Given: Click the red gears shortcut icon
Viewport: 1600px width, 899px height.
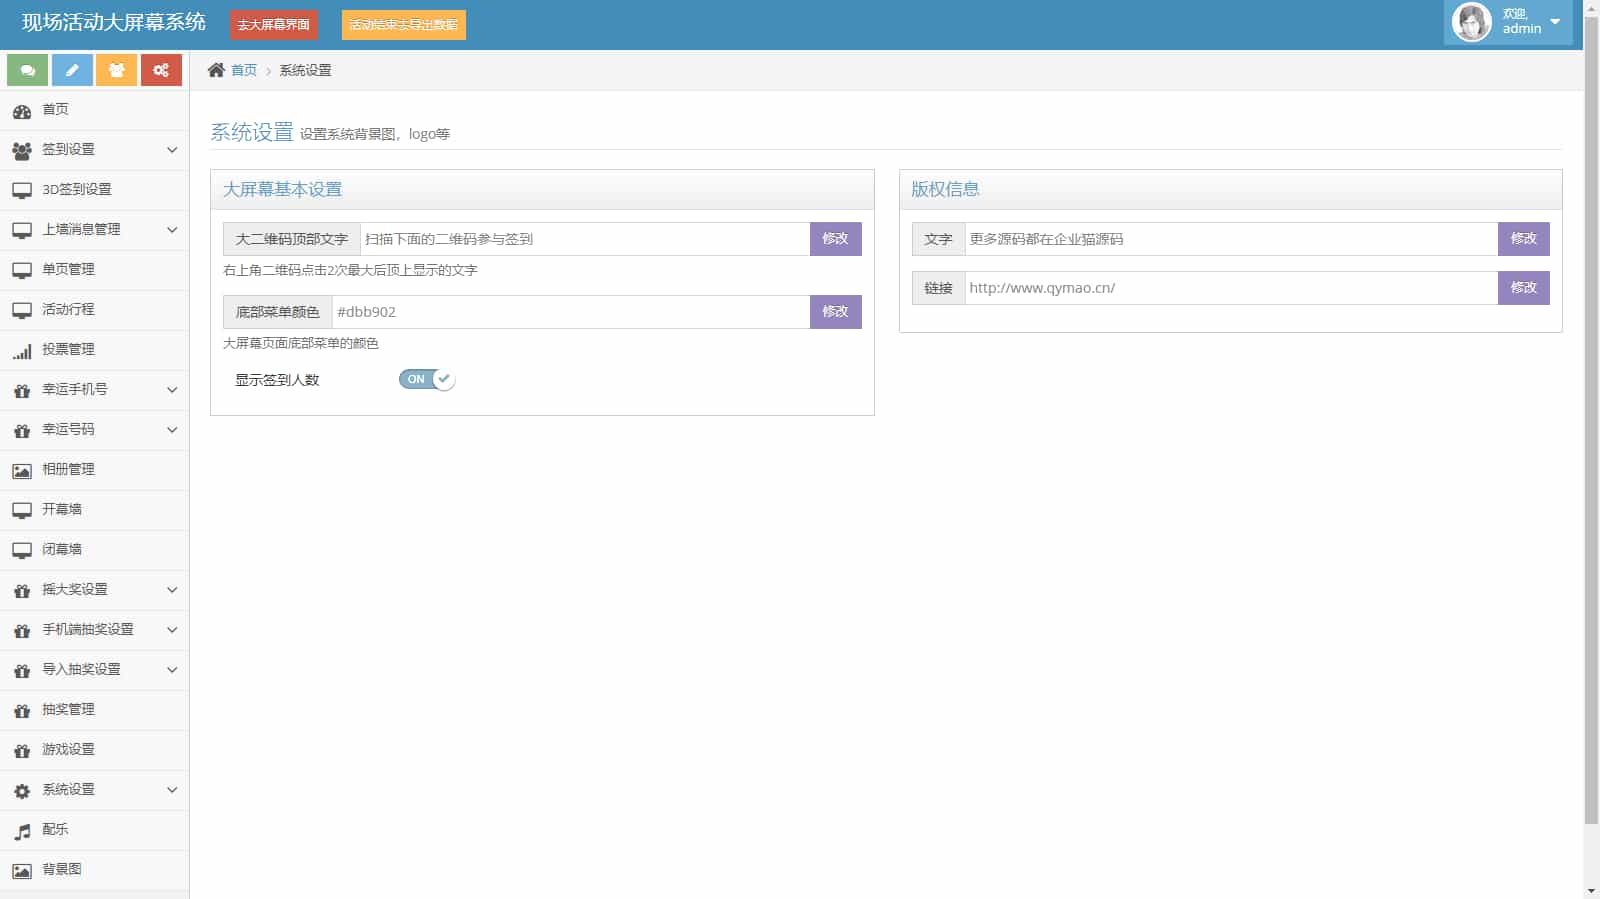Looking at the screenshot, I should pos(161,70).
